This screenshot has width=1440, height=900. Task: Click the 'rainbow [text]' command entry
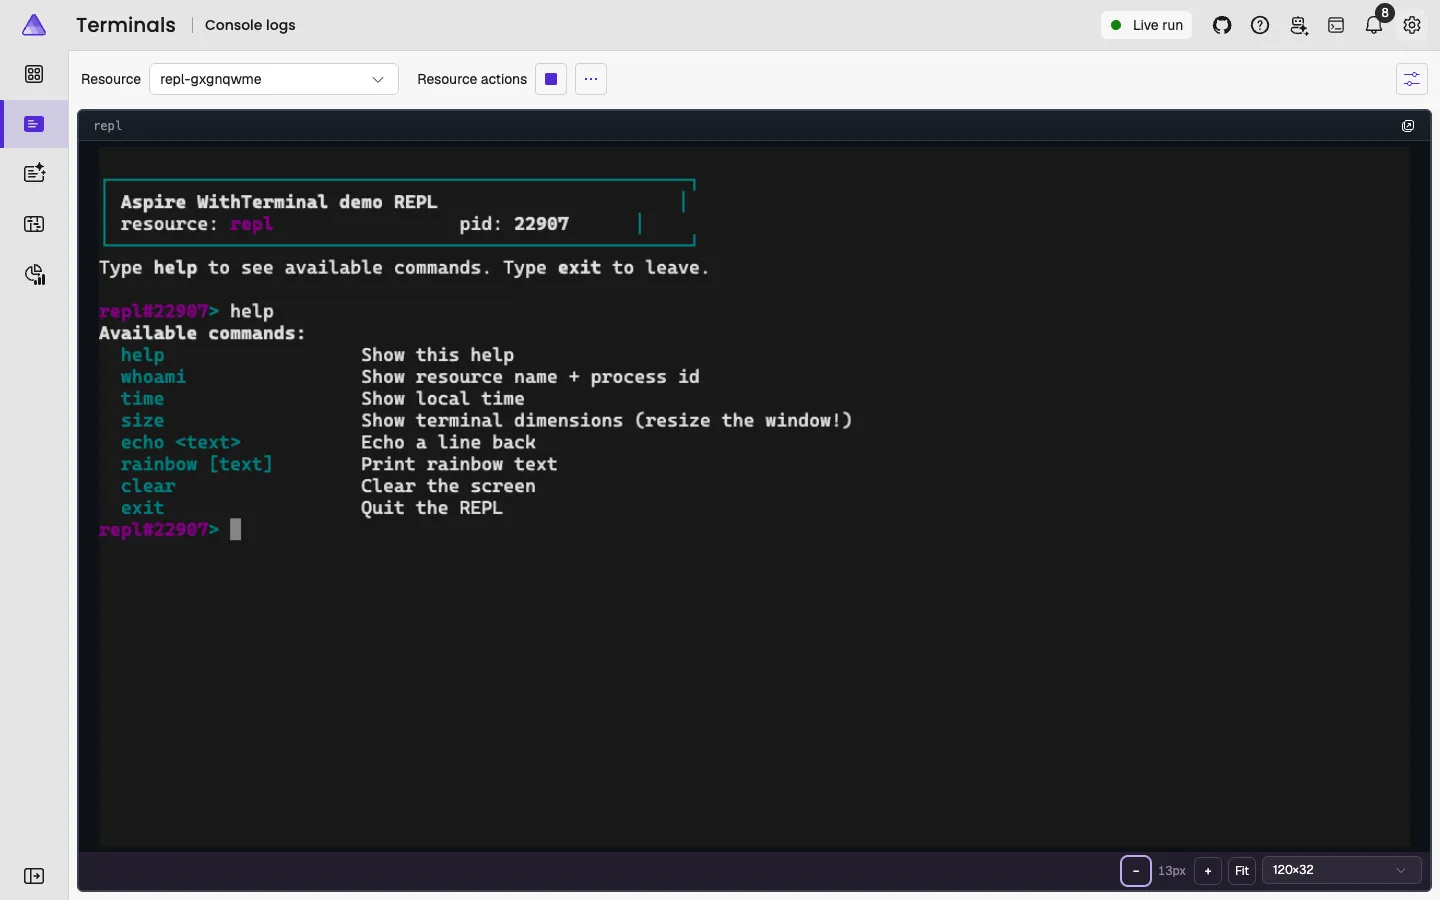(197, 464)
